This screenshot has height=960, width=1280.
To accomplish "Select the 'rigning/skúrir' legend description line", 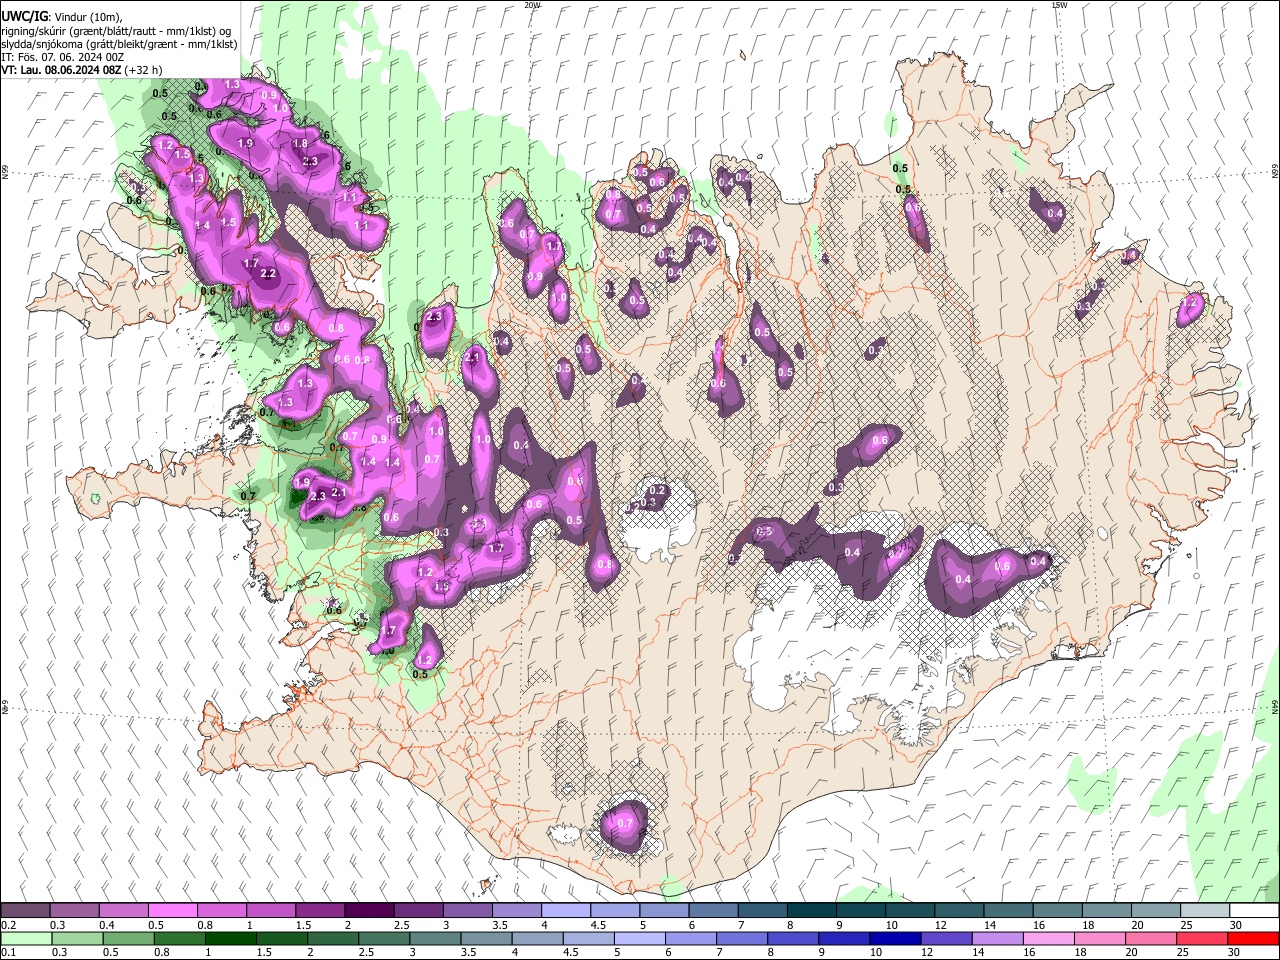I will [116, 31].
